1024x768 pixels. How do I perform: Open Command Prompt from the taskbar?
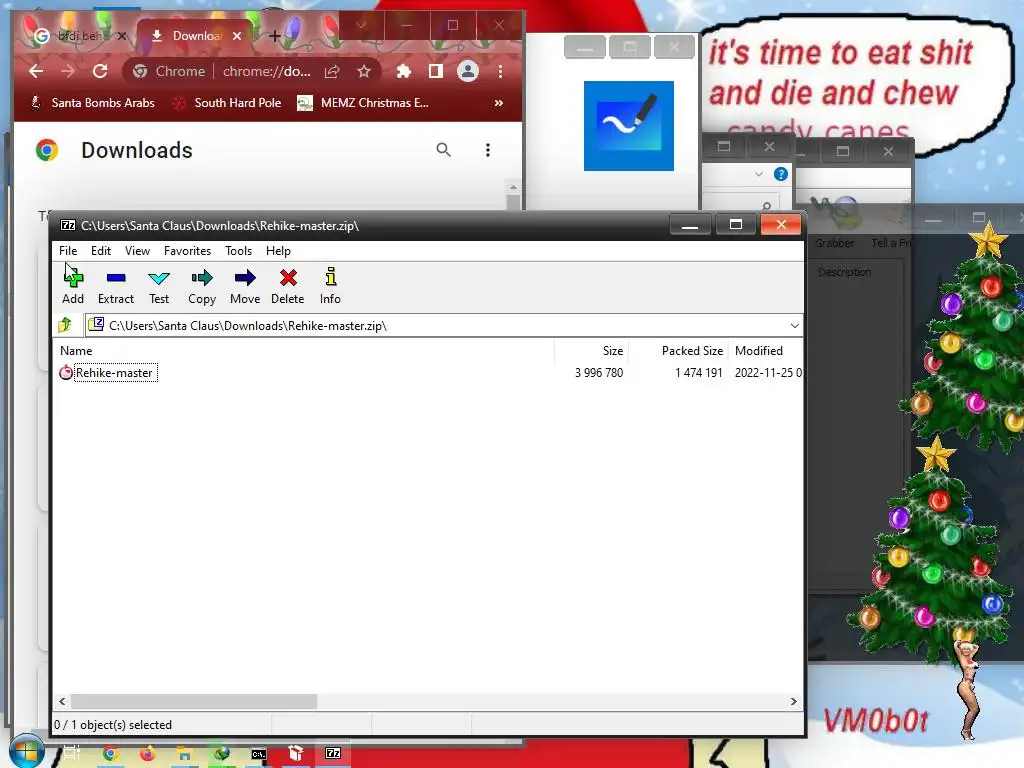click(x=259, y=754)
